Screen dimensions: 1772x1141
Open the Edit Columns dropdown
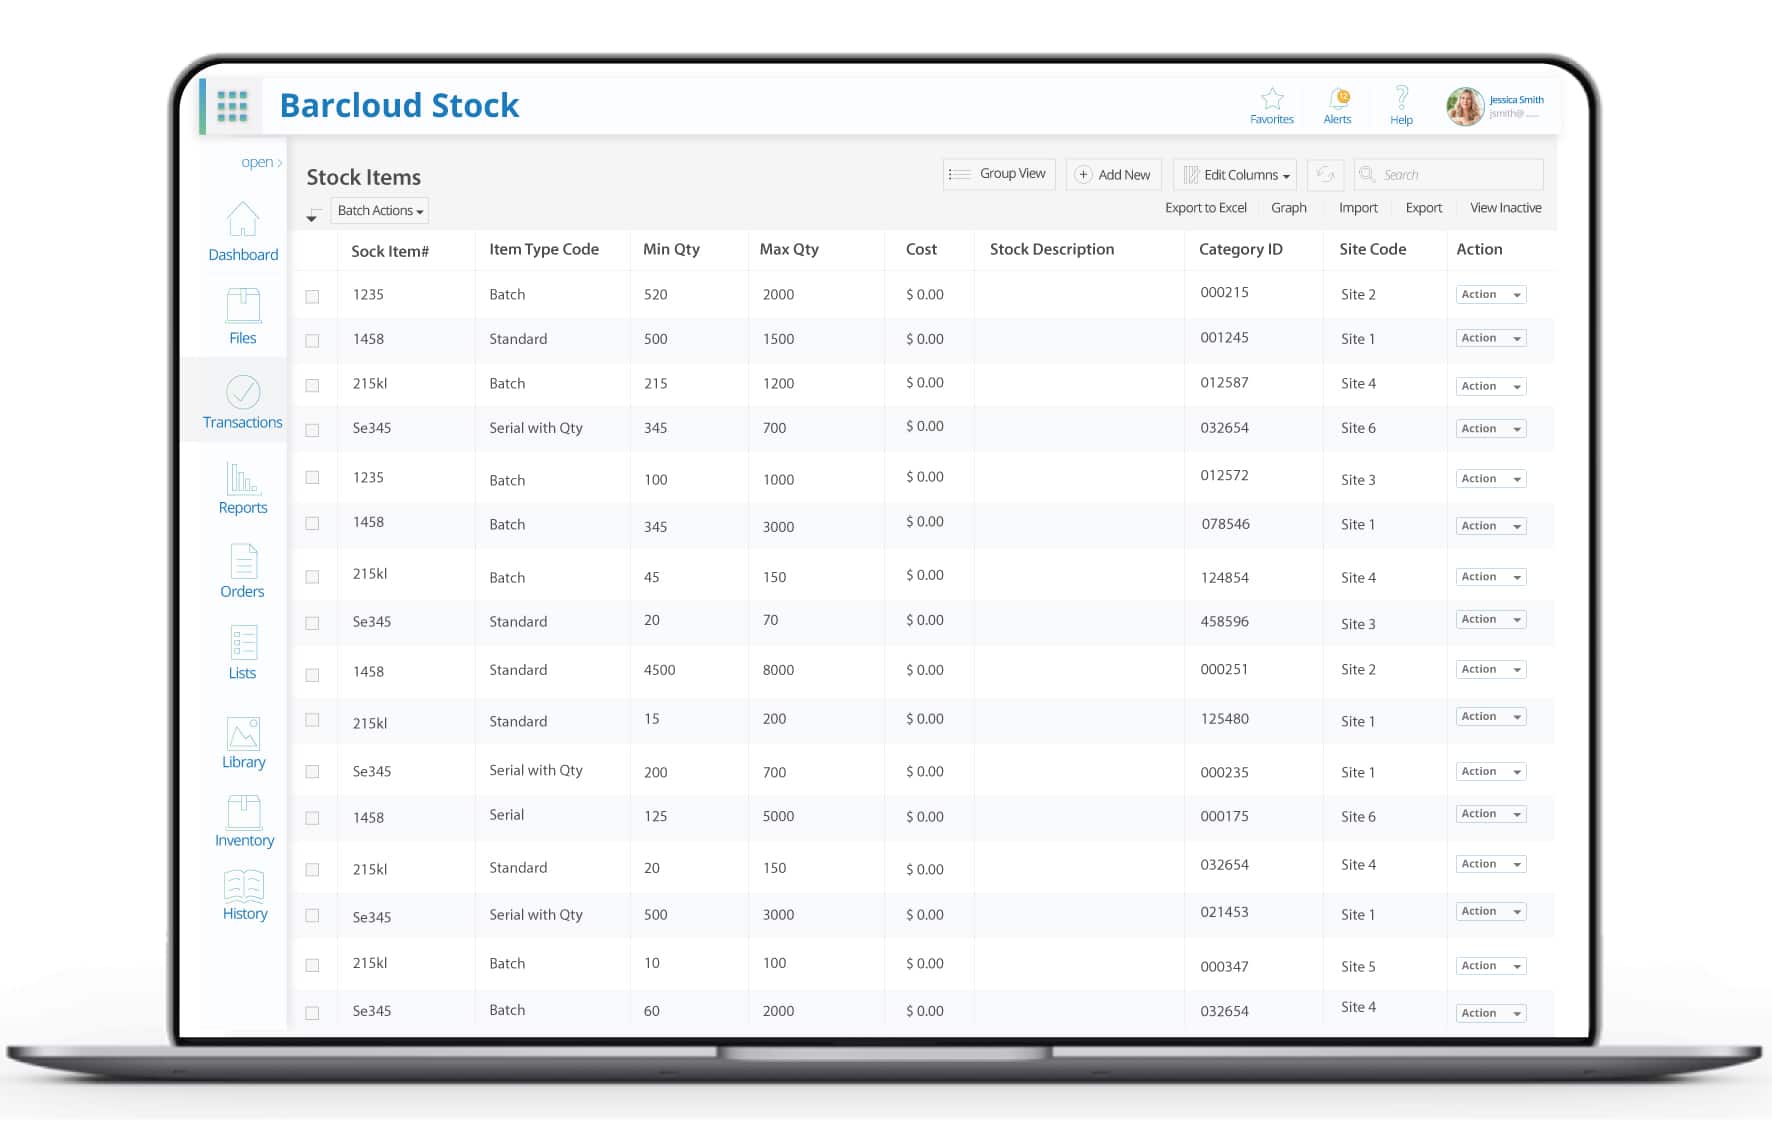1235,174
